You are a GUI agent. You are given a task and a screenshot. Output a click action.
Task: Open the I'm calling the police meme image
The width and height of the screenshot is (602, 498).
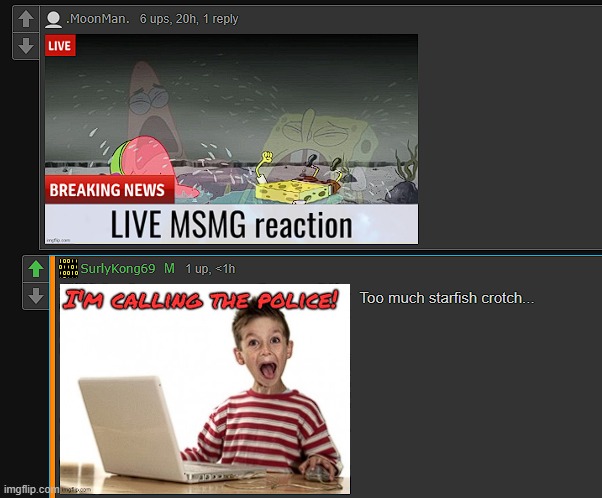205,389
